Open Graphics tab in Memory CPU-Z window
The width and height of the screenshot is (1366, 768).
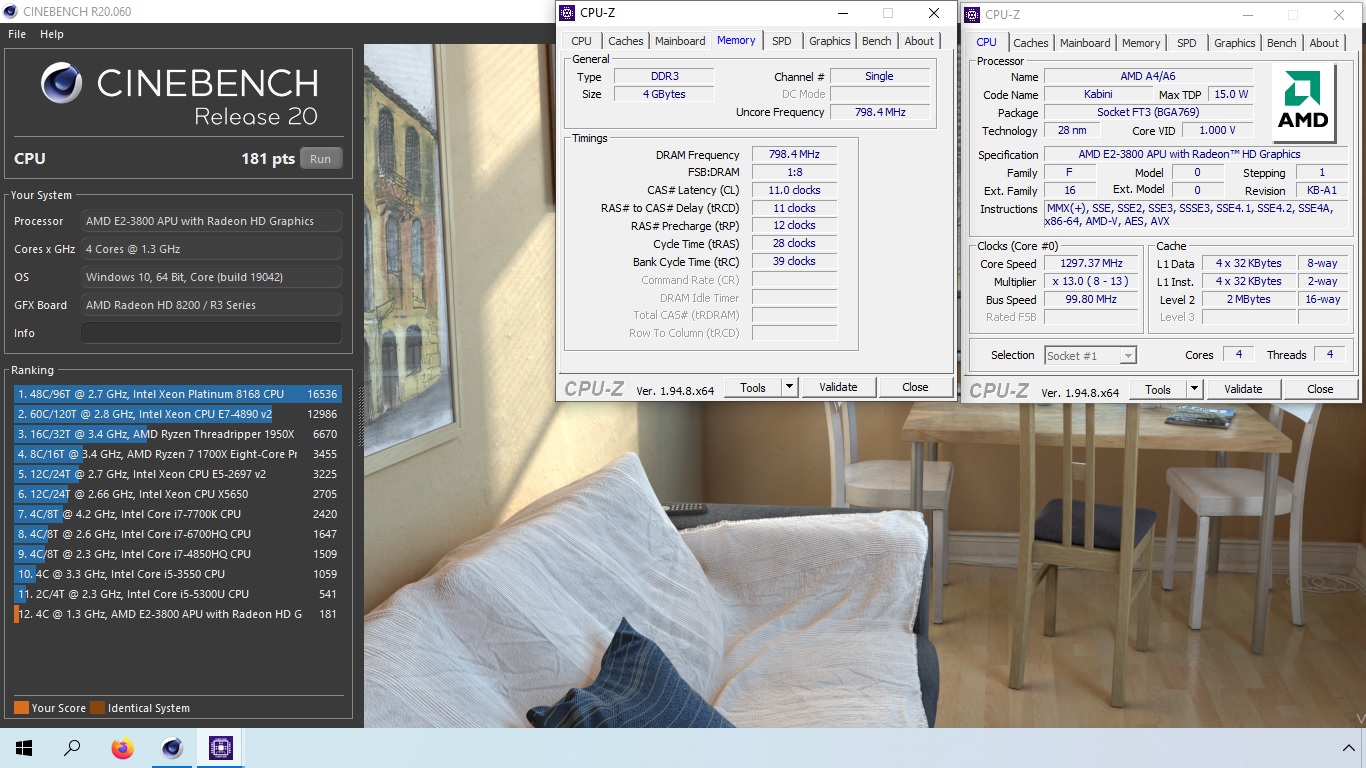pyautogui.click(x=830, y=41)
